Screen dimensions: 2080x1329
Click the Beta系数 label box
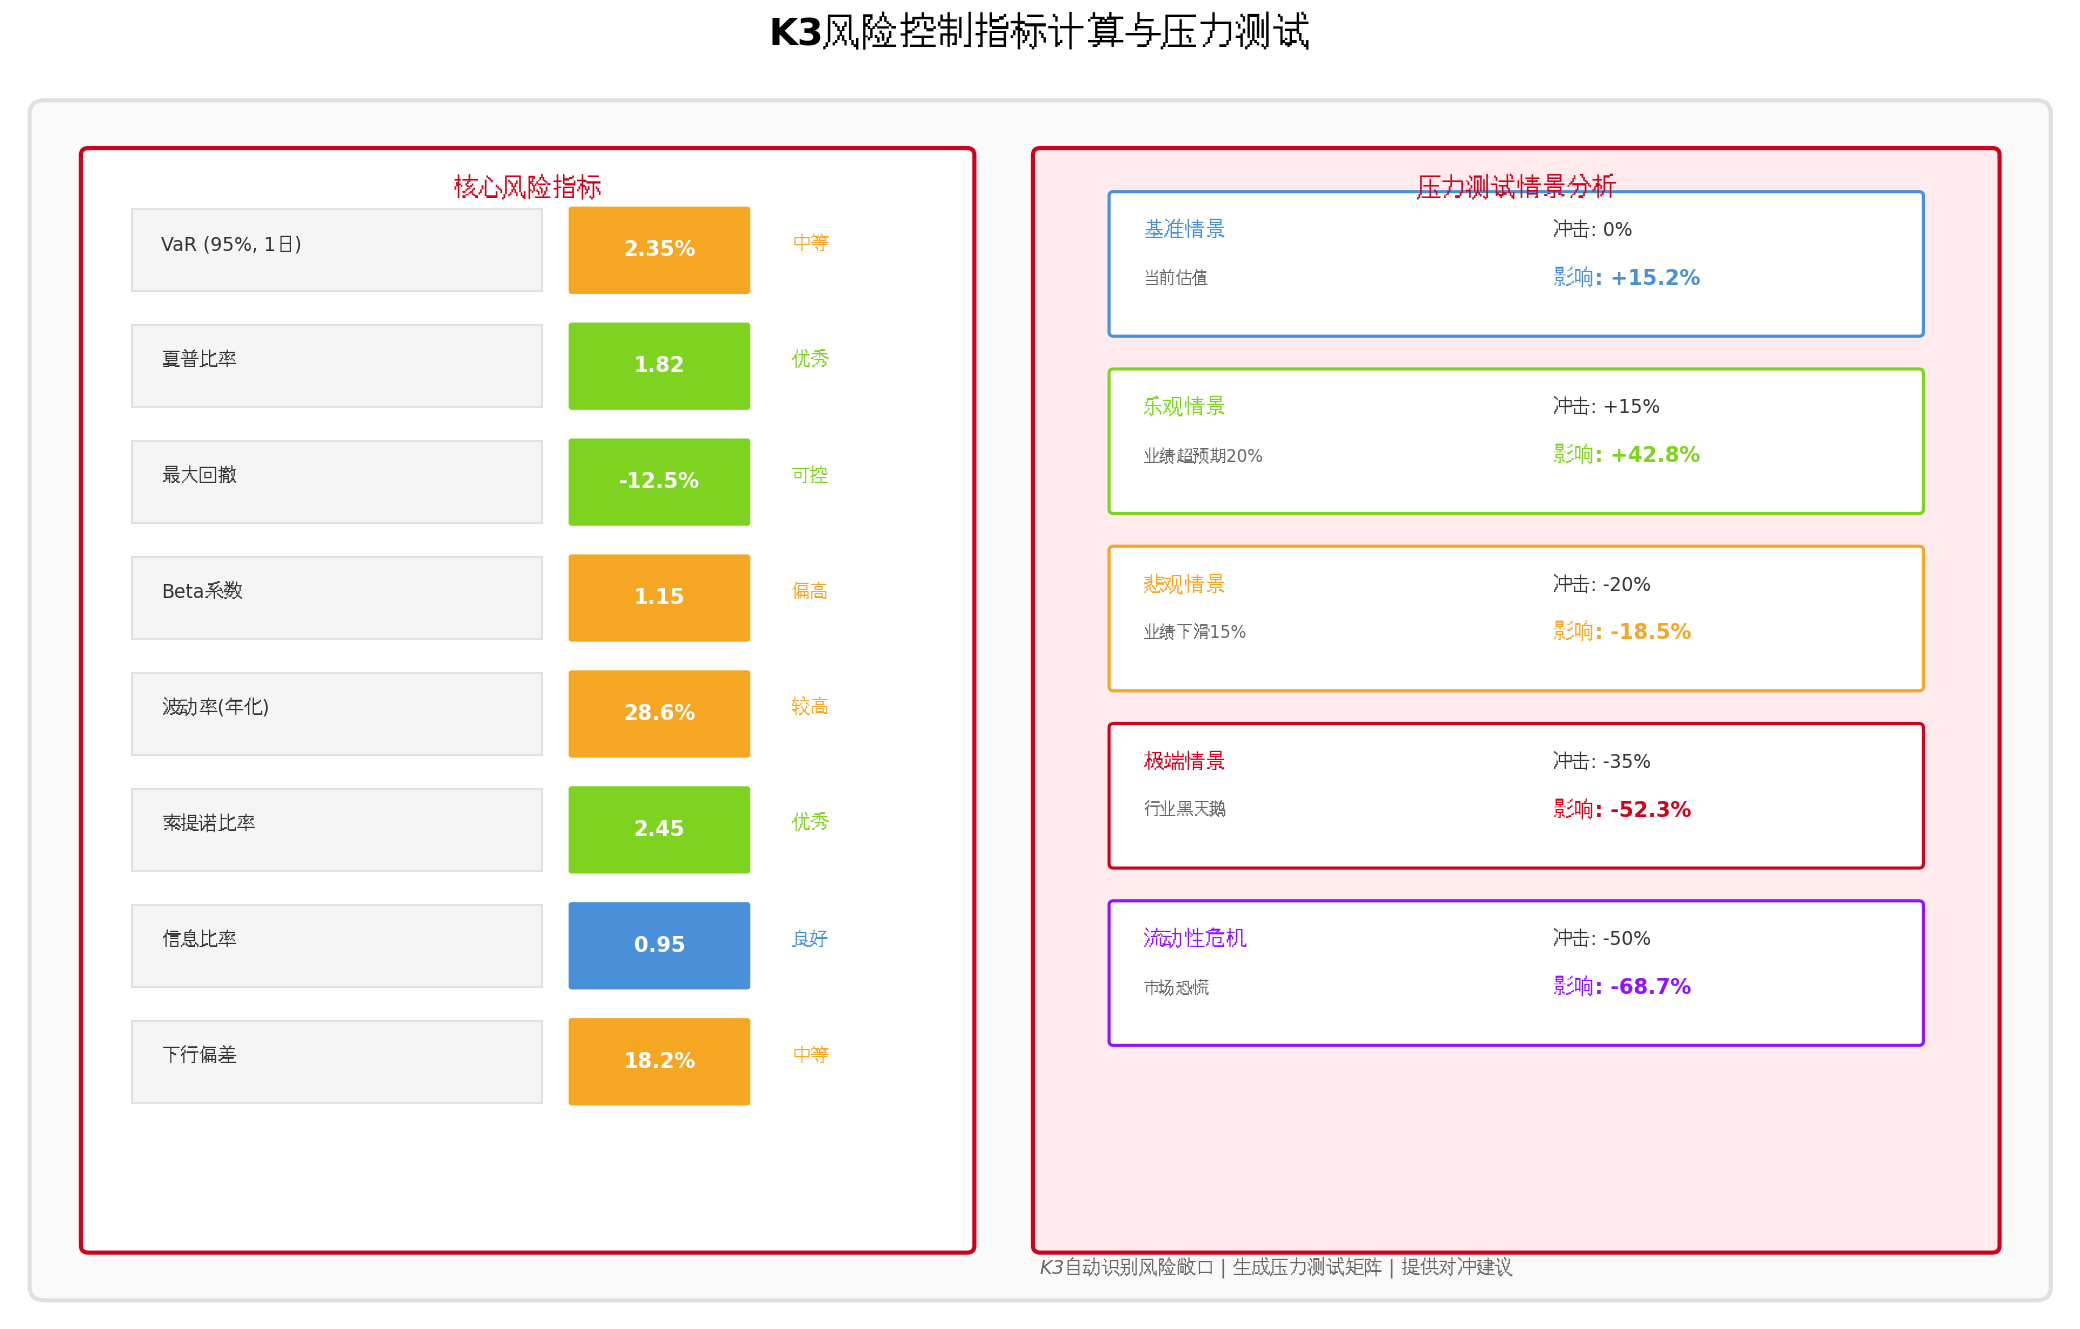tap(337, 598)
